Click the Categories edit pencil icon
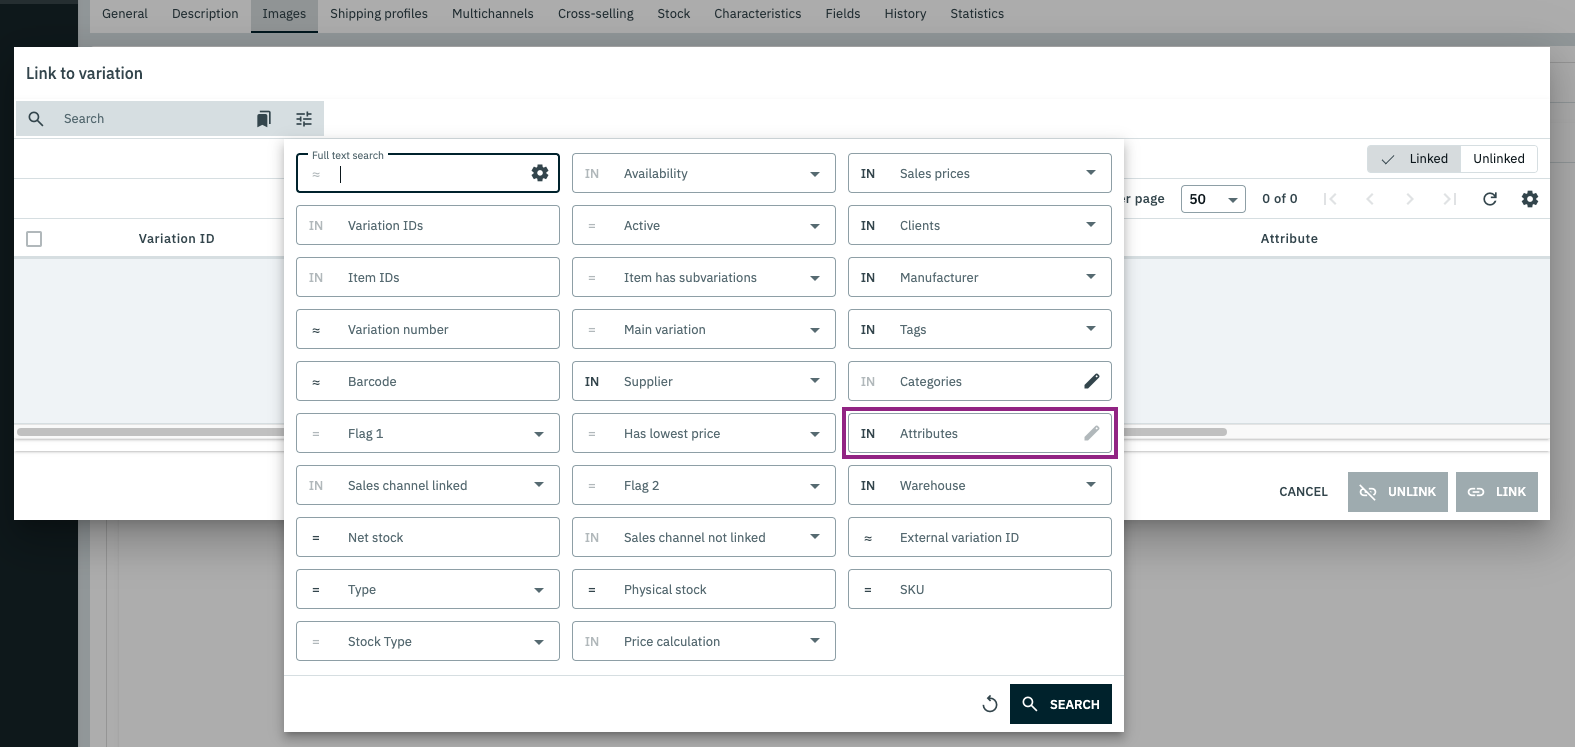 1091,381
